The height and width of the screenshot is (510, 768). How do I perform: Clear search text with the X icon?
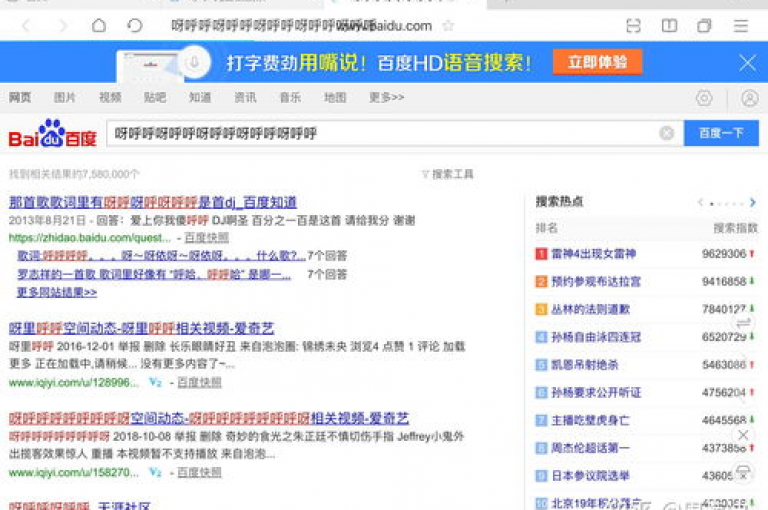click(667, 133)
